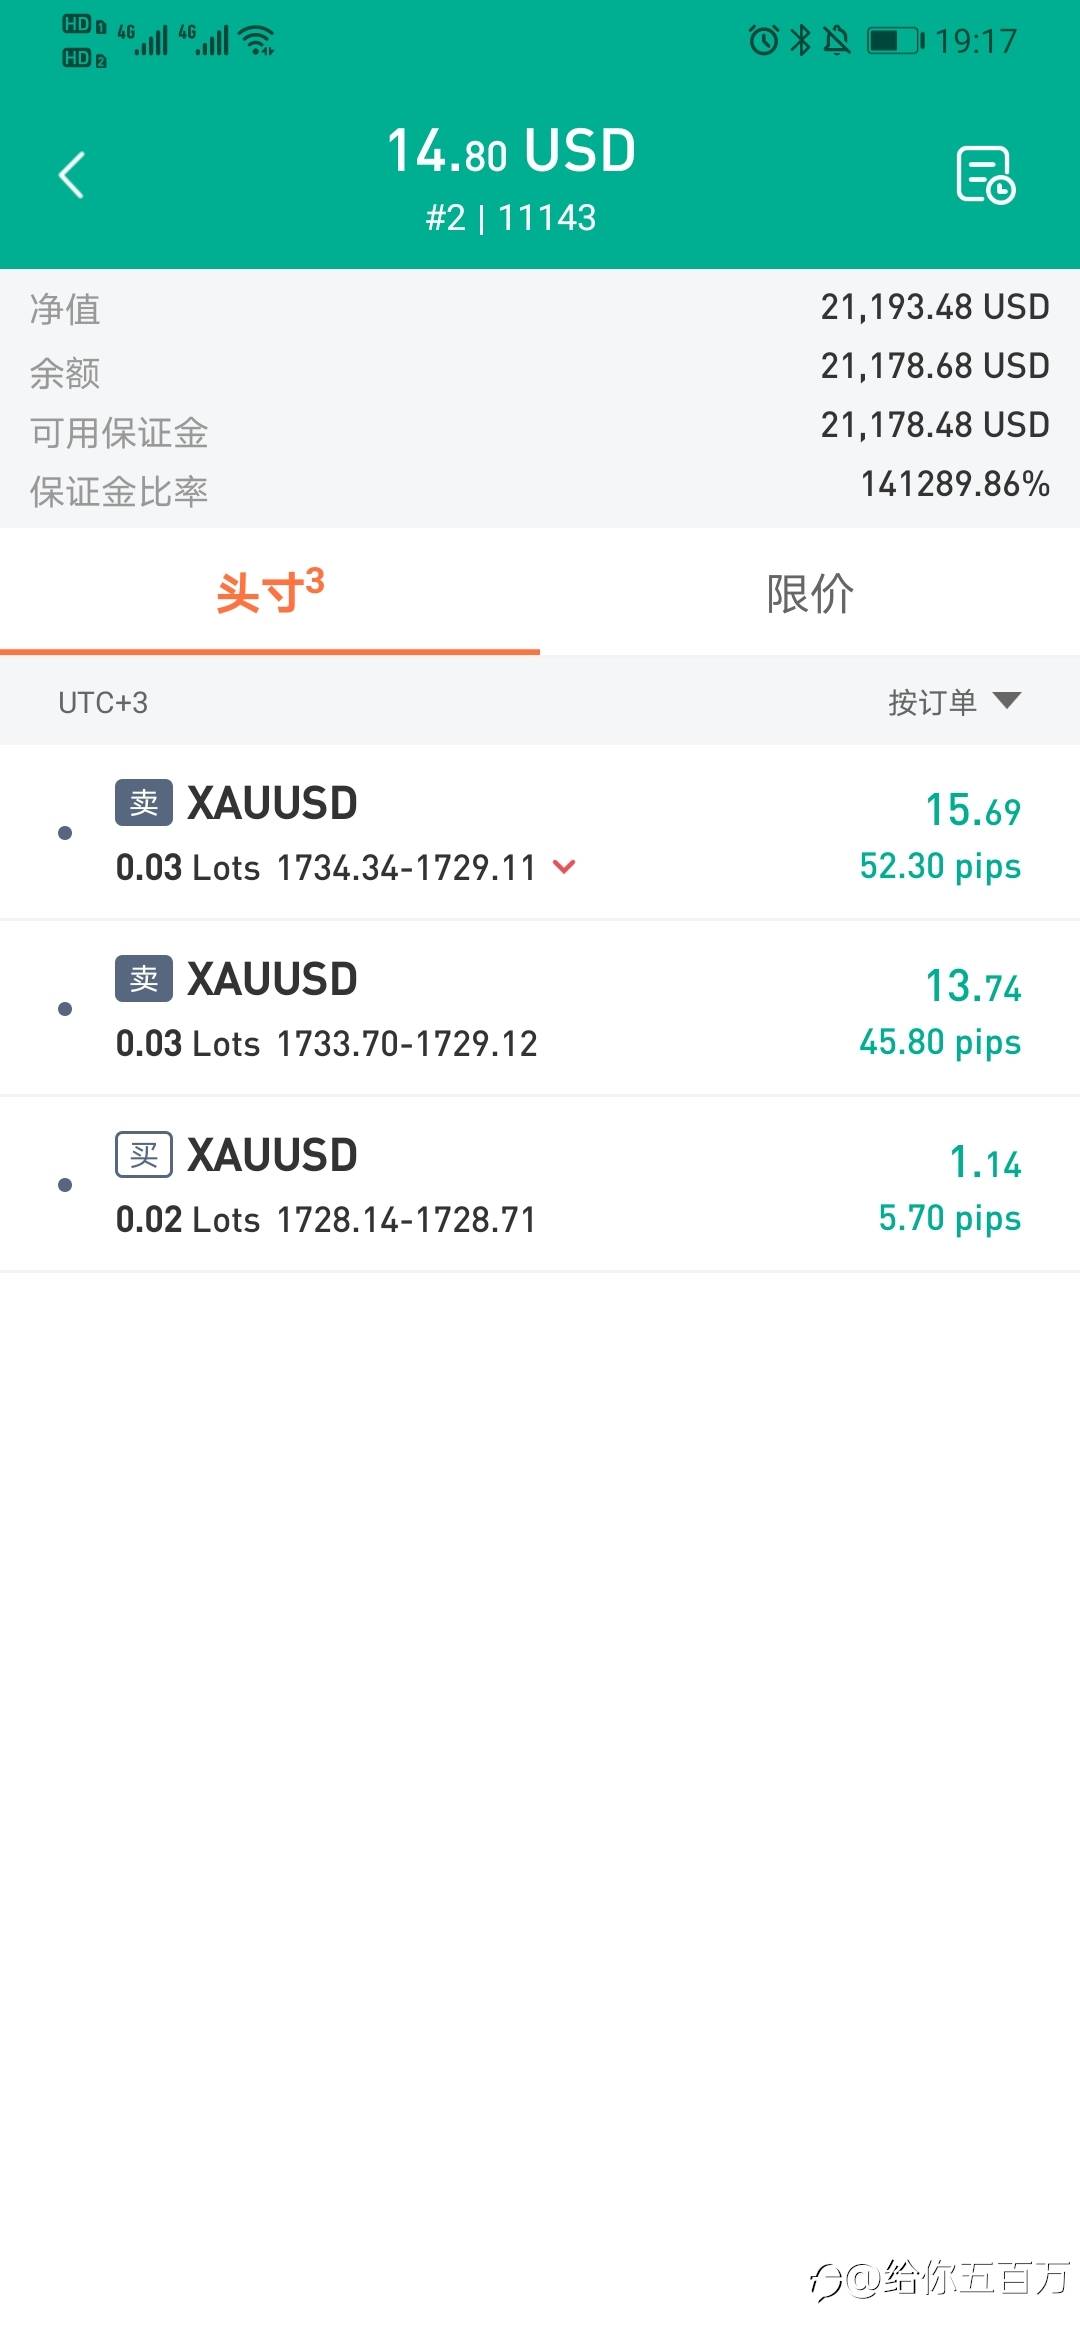
Task: Tap the sell badge on first XAUUSD position
Action: pos(144,803)
